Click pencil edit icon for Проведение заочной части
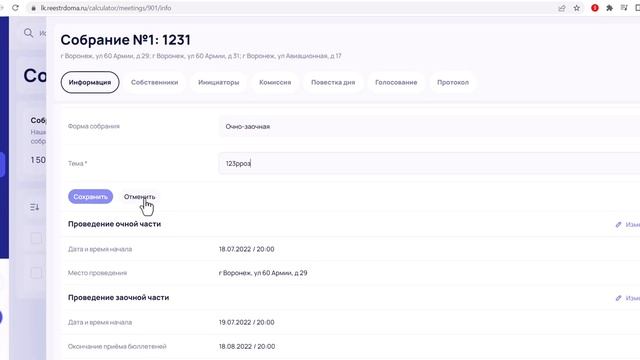Viewport: 640px width, 360px height. (618, 298)
